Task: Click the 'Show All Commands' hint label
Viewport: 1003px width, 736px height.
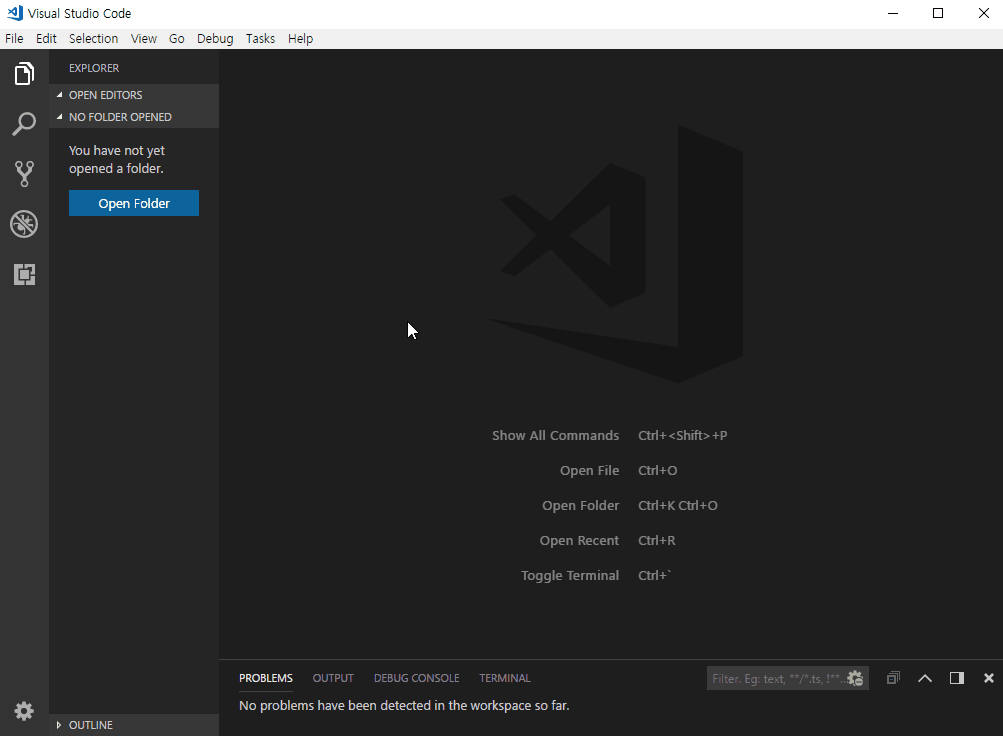Action: click(x=555, y=435)
